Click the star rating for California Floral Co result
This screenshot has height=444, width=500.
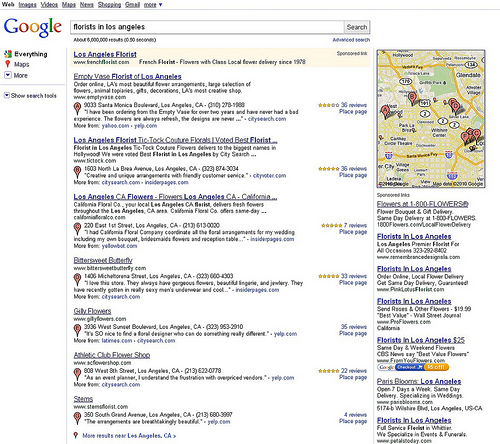(332, 225)
